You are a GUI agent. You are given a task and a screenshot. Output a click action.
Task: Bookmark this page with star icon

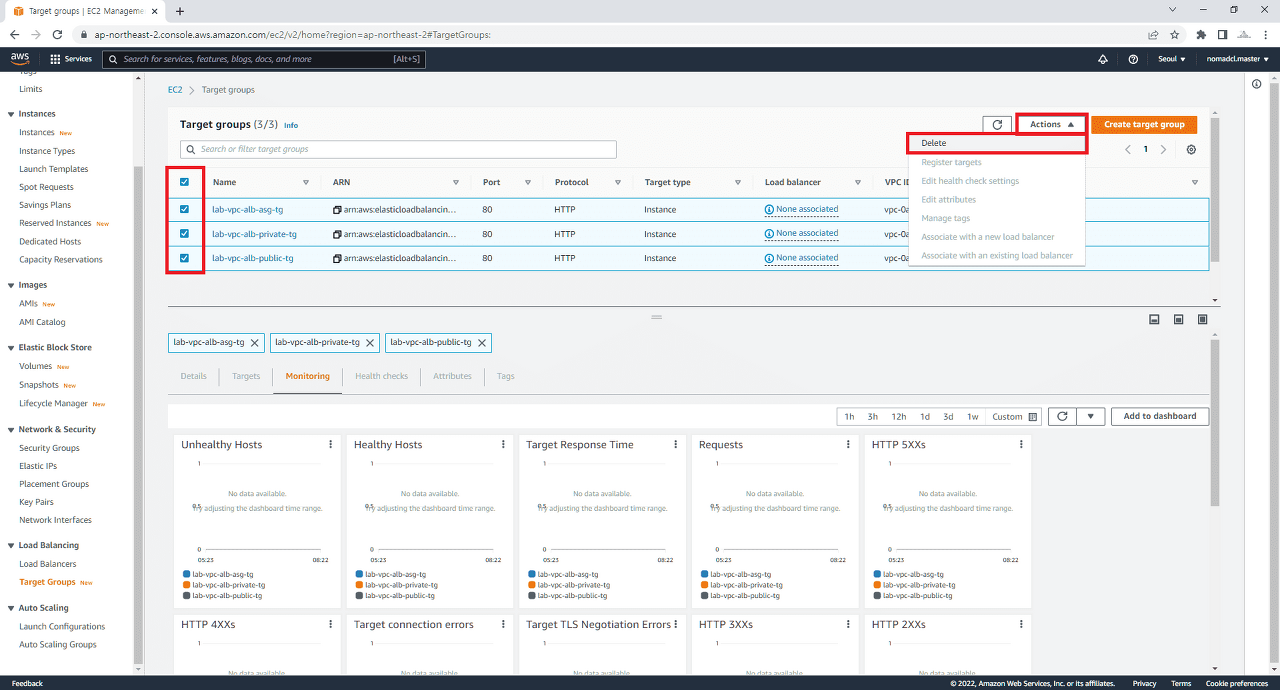point(1174,34)
